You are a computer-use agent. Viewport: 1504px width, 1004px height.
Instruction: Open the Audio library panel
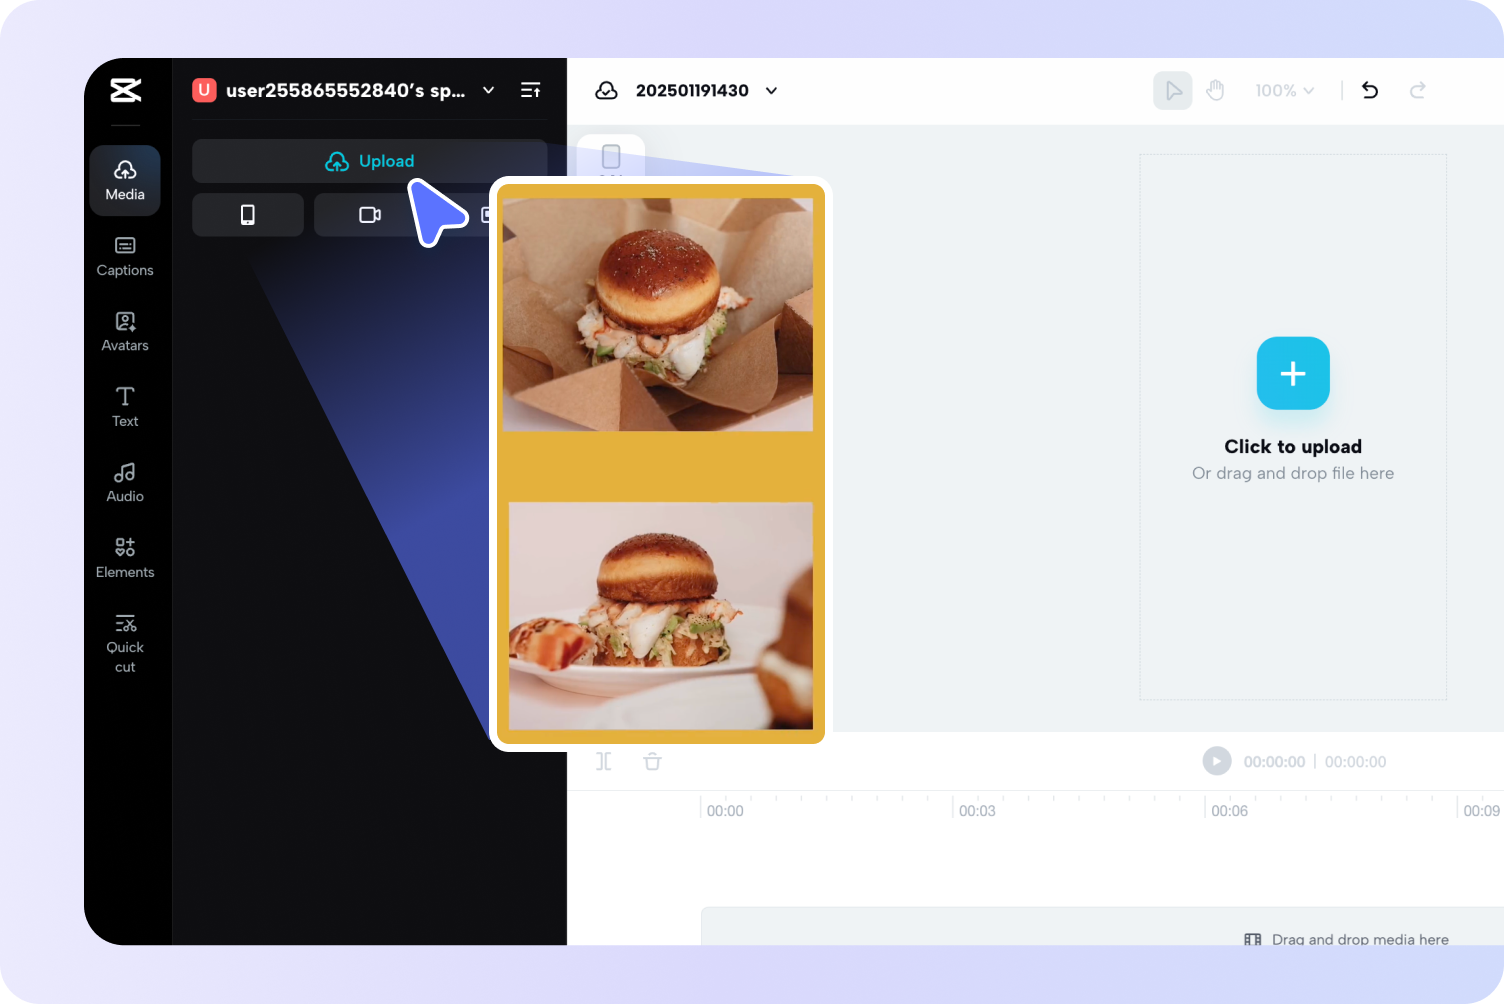(x=124, y=482)
